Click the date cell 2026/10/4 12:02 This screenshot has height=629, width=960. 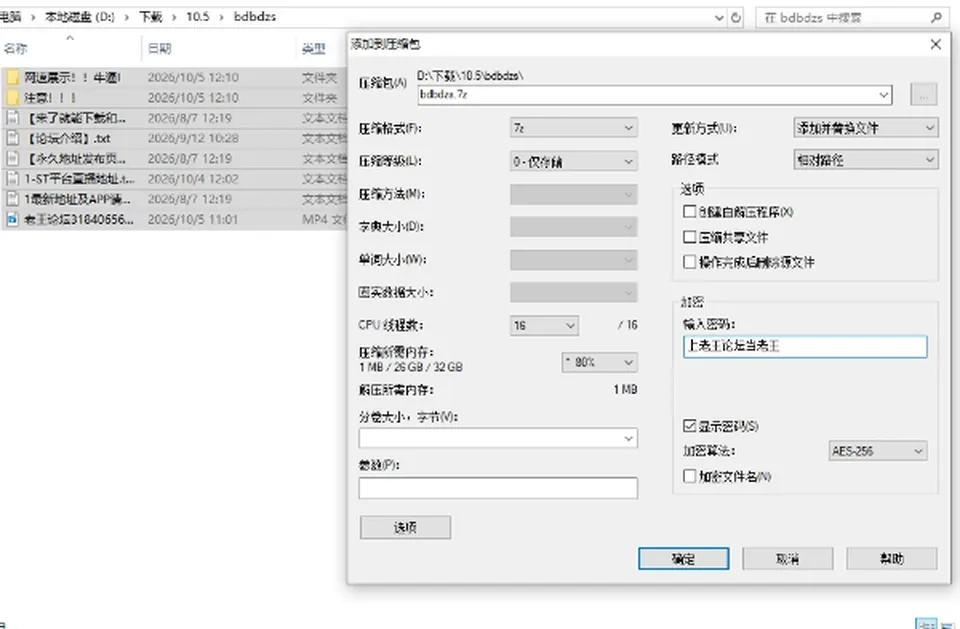193,179
